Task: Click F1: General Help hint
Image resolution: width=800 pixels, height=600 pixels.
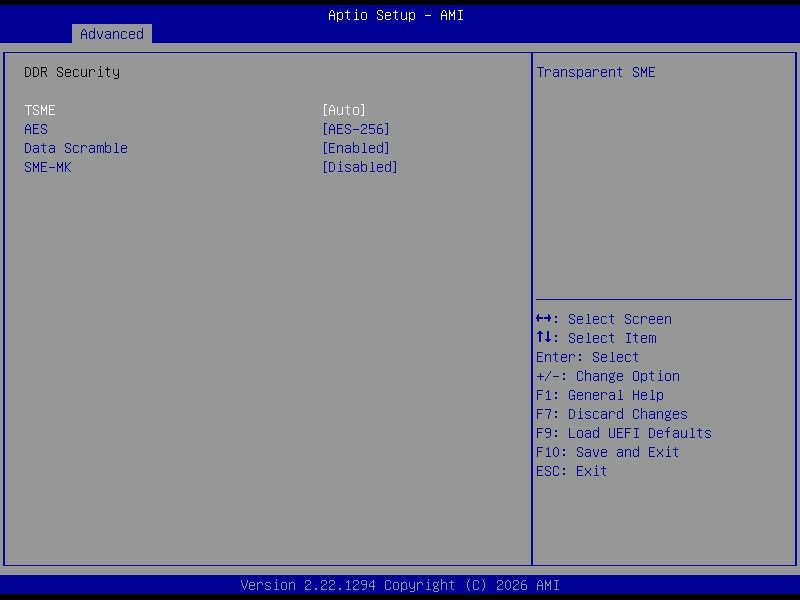Action: tap(599, 395)
